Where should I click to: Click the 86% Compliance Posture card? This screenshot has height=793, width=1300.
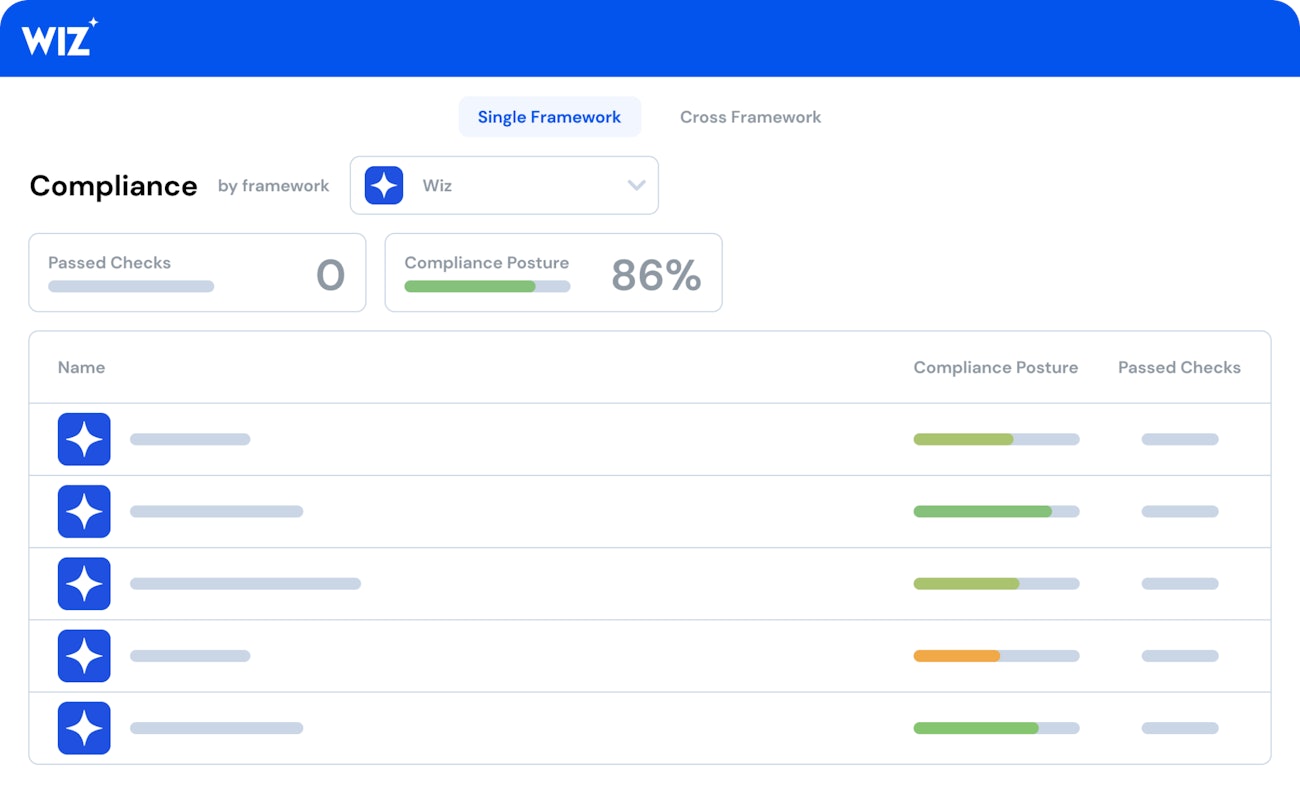pyautogui.click(x=553, y=273)
